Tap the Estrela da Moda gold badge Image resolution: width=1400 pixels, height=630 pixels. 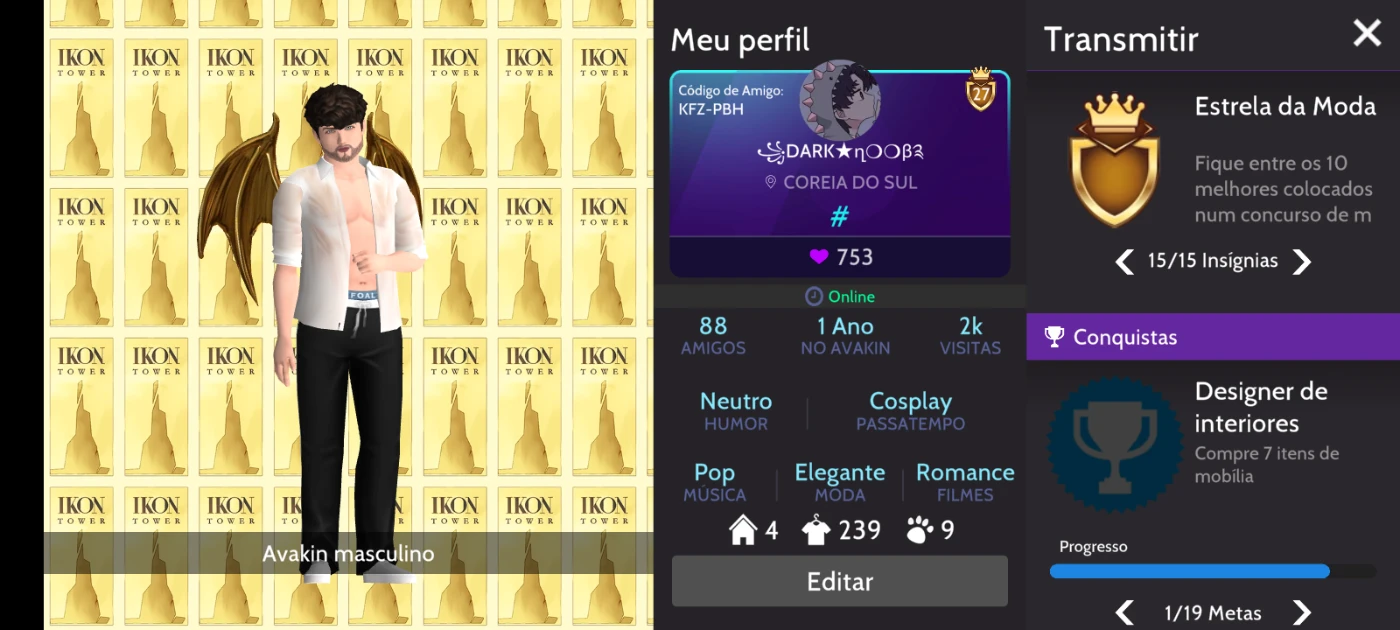1114,160
